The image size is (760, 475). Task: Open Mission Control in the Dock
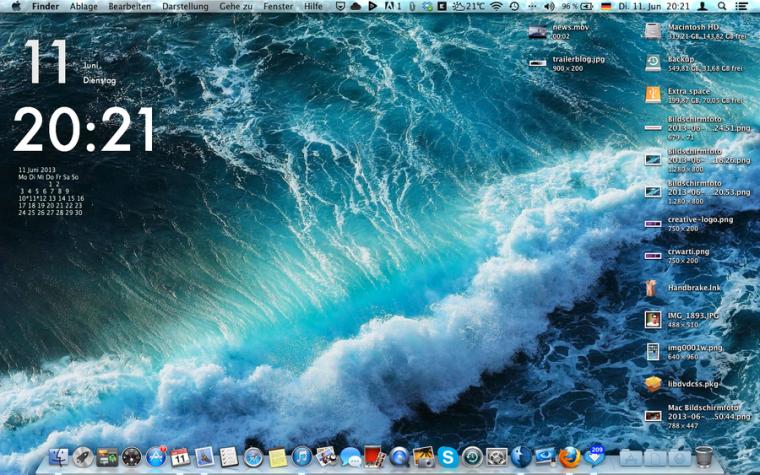[107, 458]
